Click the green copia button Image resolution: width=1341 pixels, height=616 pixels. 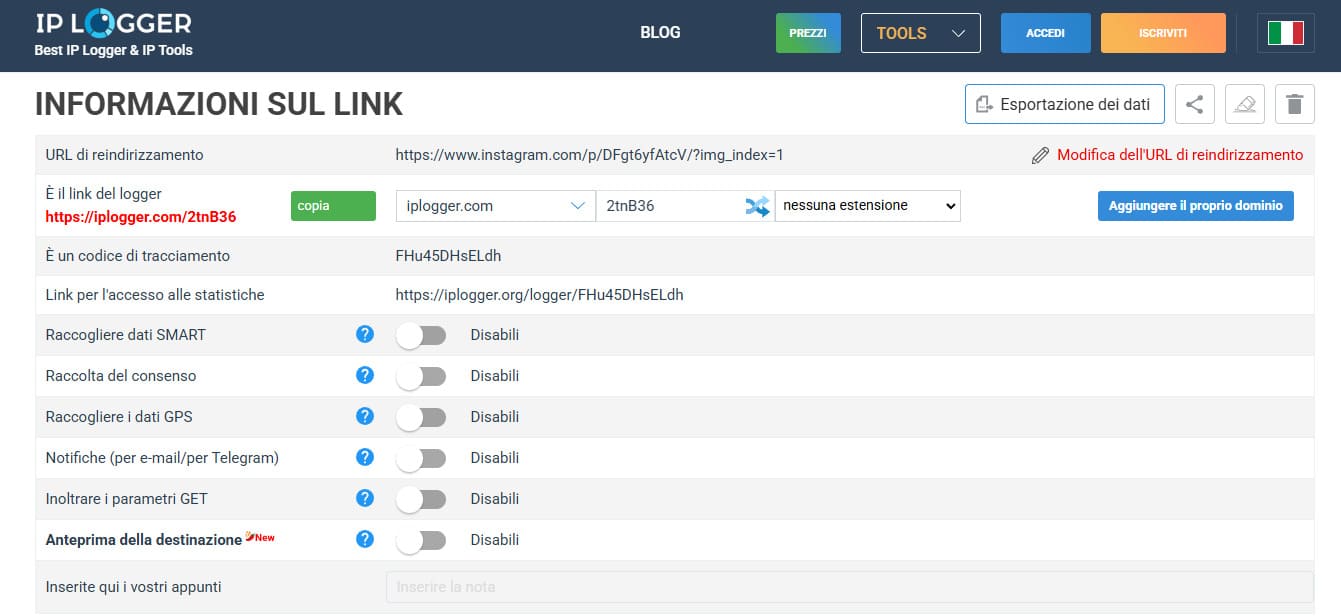[x=333, y=206]
